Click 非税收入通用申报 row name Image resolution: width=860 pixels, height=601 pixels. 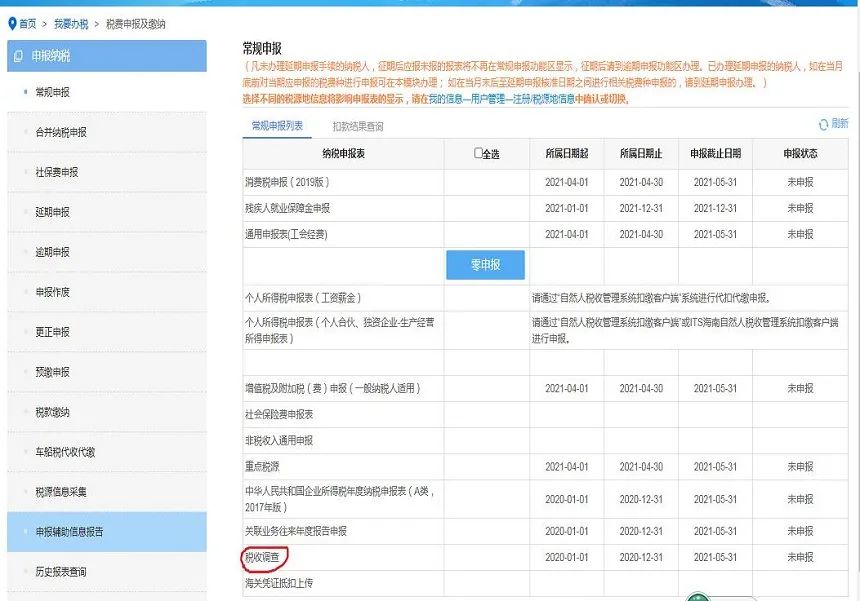coord(279,441)
